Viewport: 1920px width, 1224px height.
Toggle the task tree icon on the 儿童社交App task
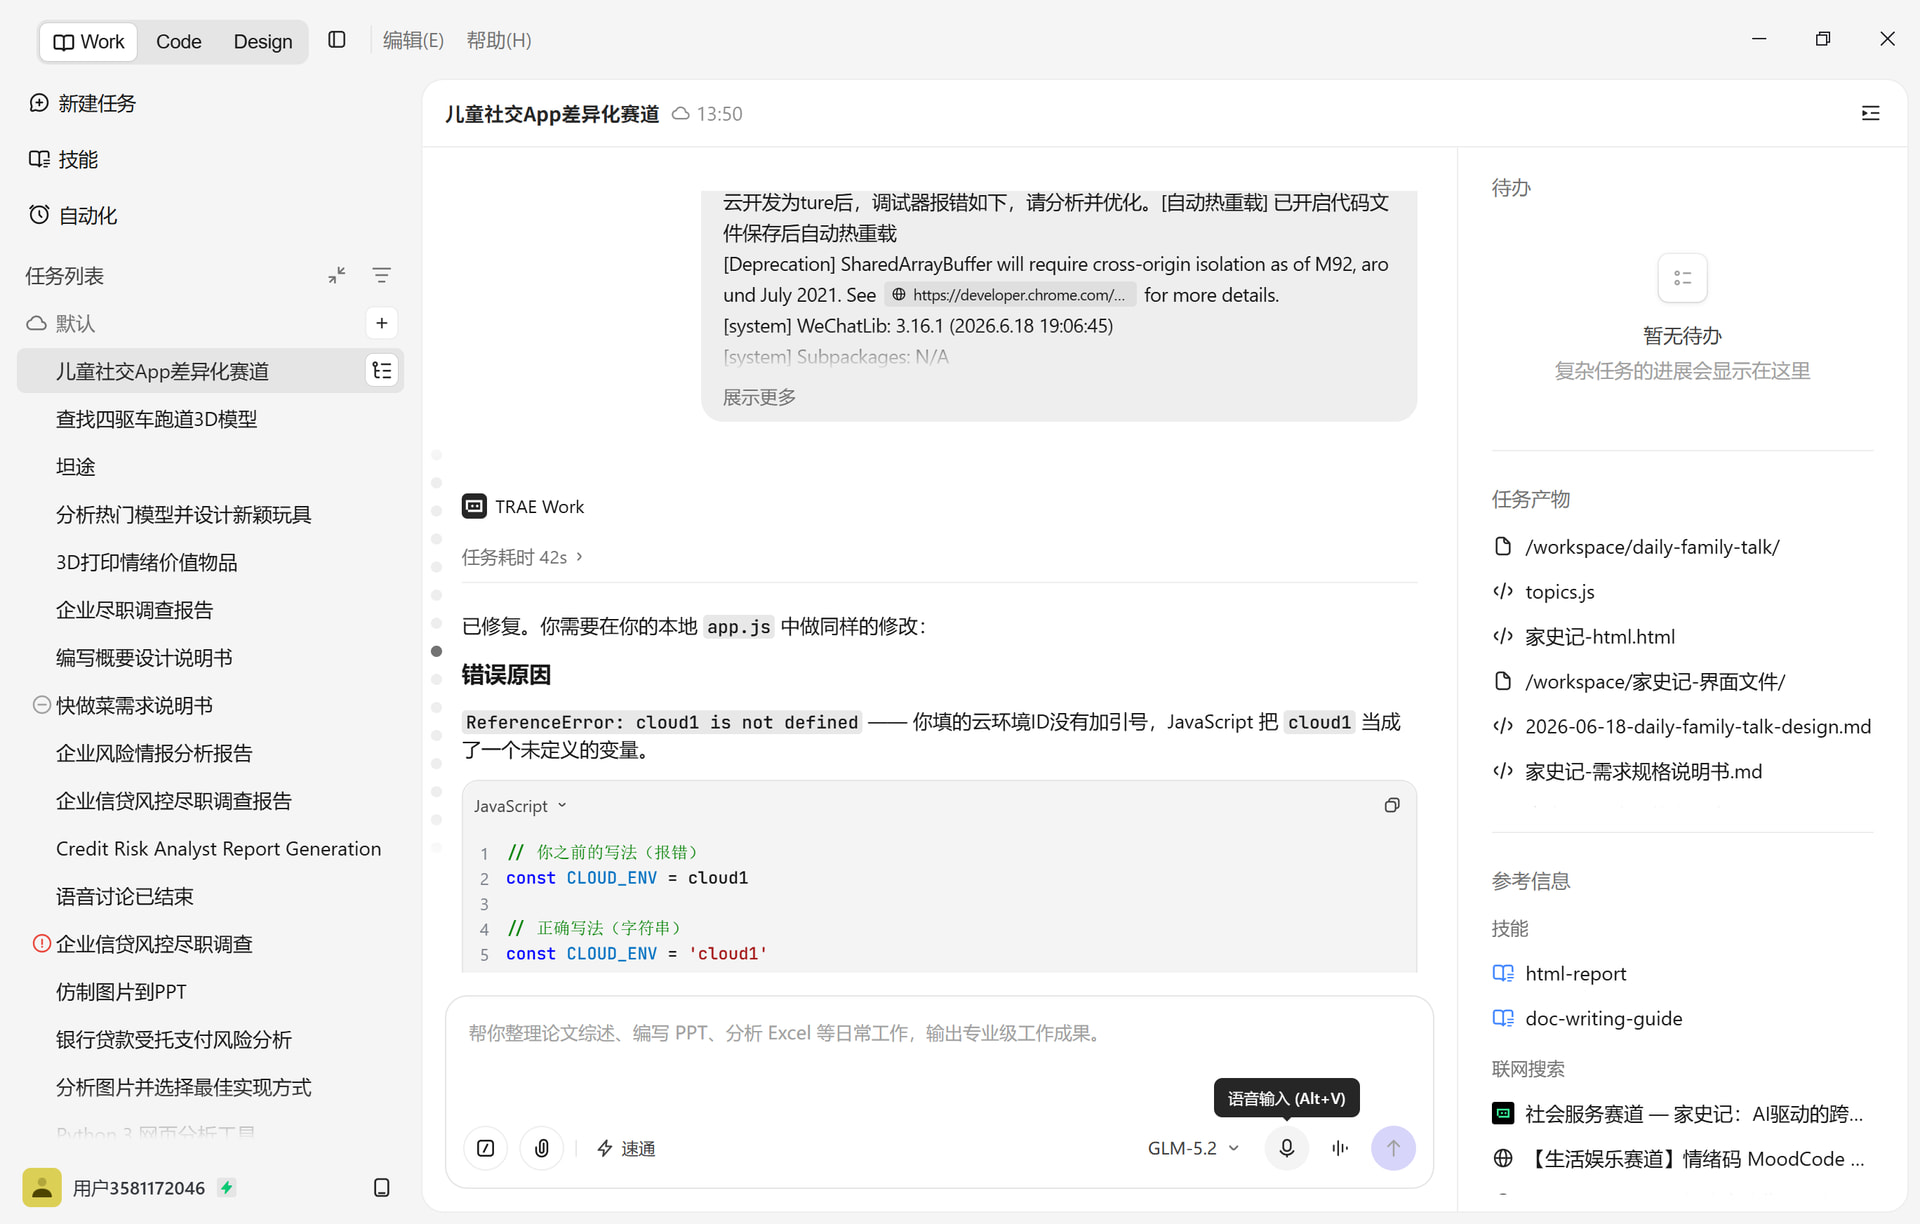click(x=382, y=371)
